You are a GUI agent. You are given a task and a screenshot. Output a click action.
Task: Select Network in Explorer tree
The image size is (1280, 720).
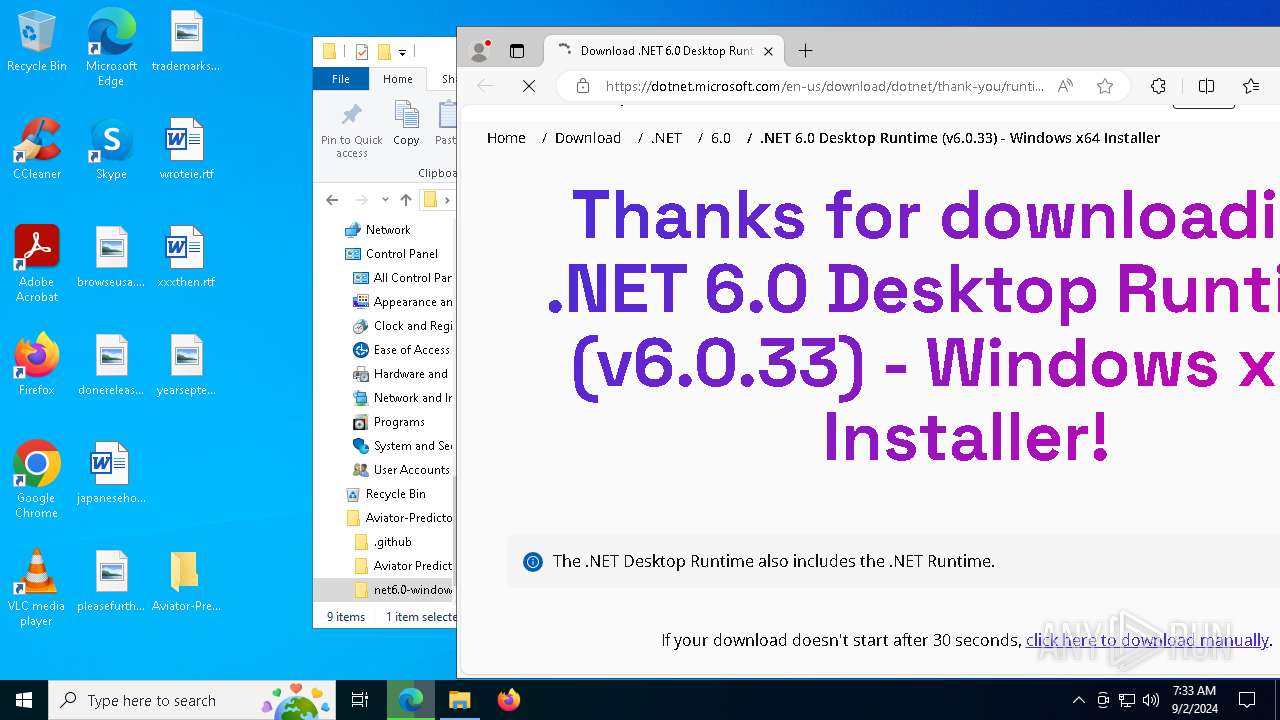(388, 230)
